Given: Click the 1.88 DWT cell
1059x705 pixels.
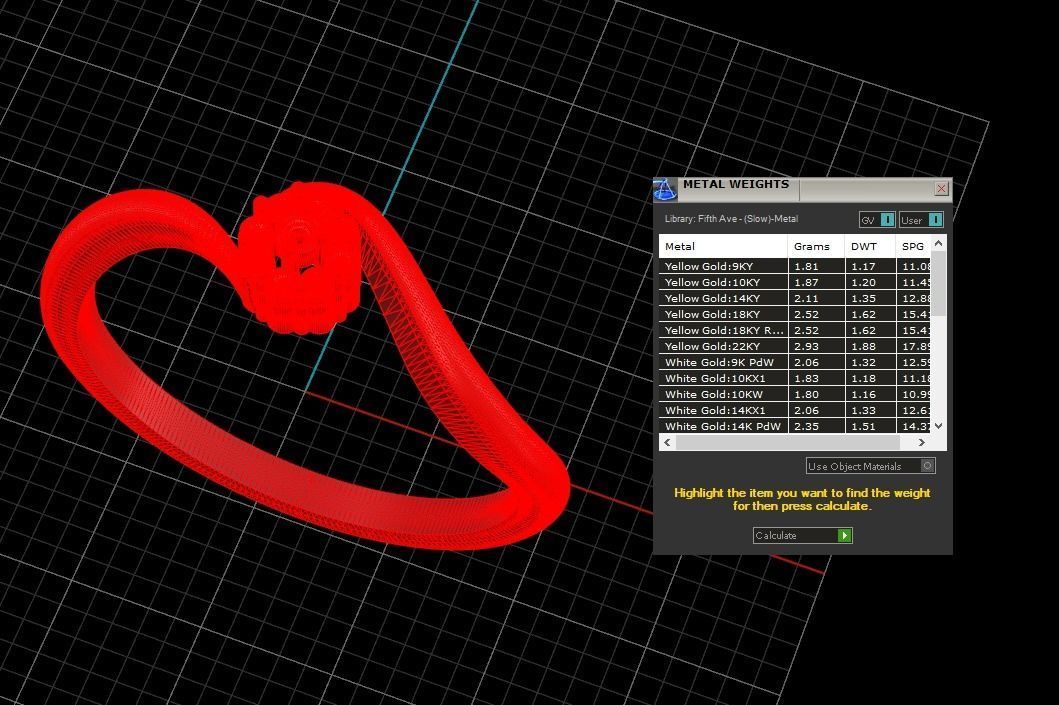Looking at the screenshot, I should (x=870, y=346).
